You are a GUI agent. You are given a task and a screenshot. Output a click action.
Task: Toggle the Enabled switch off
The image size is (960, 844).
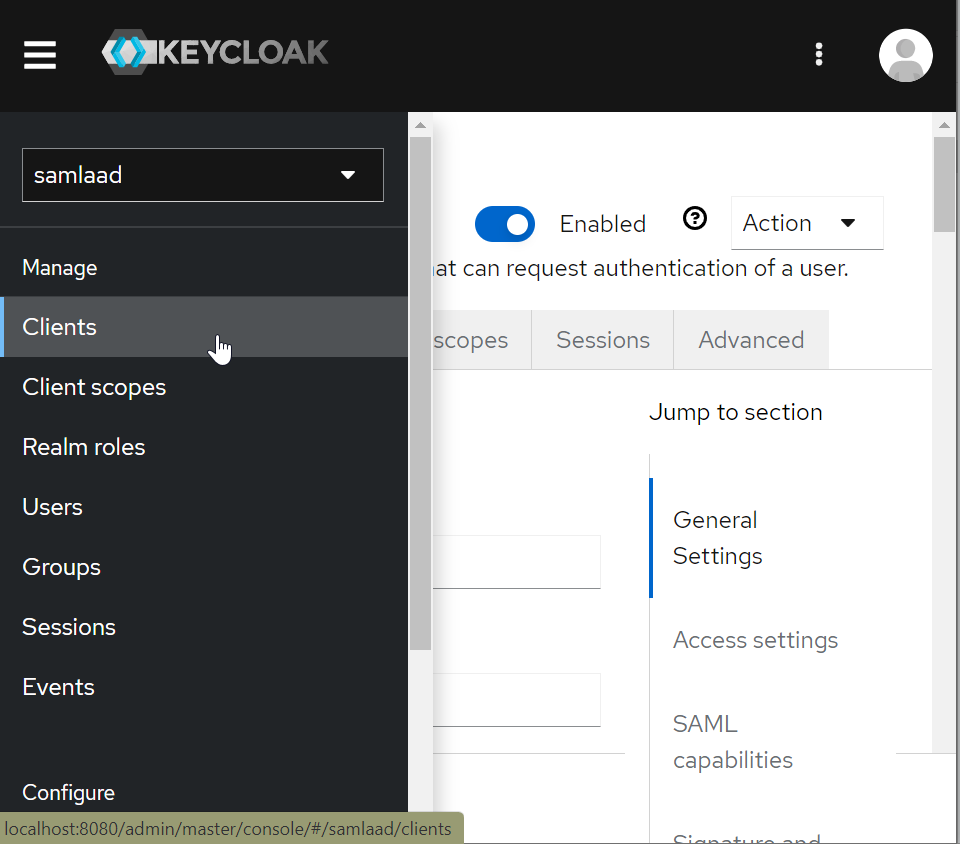(x=504, y=224)
